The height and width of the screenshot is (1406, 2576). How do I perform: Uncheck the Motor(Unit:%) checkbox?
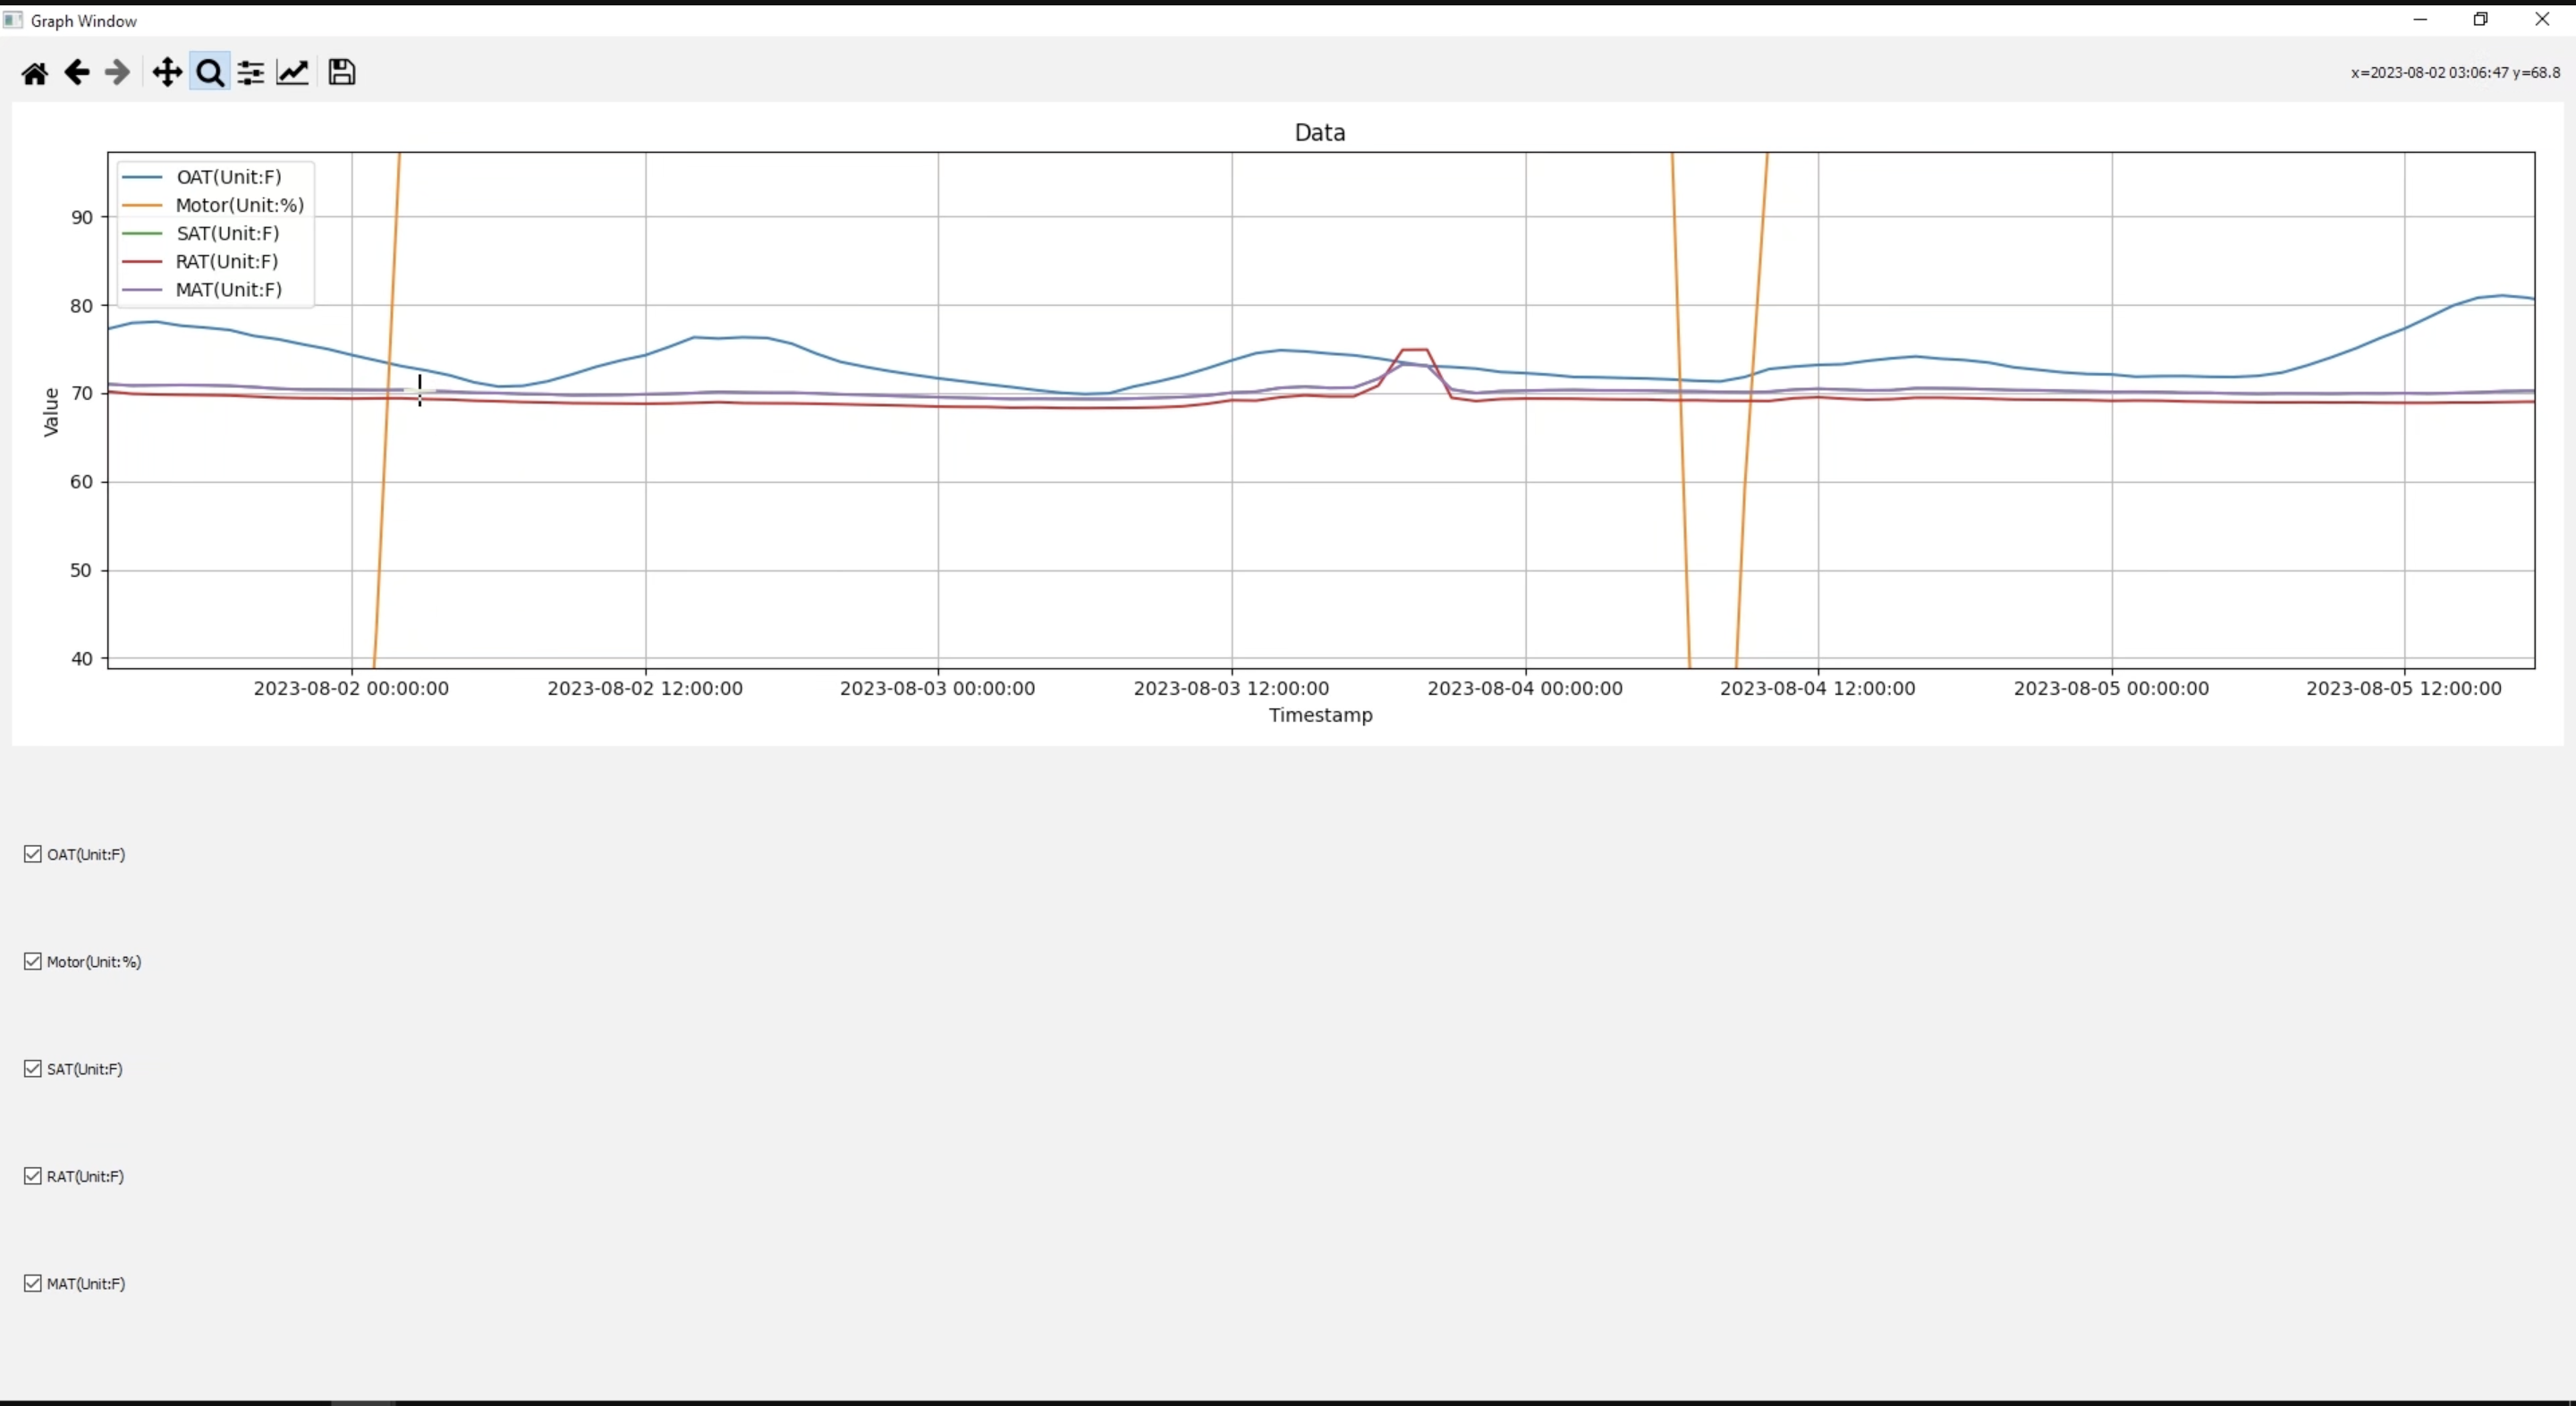click(x=33, y=961)
